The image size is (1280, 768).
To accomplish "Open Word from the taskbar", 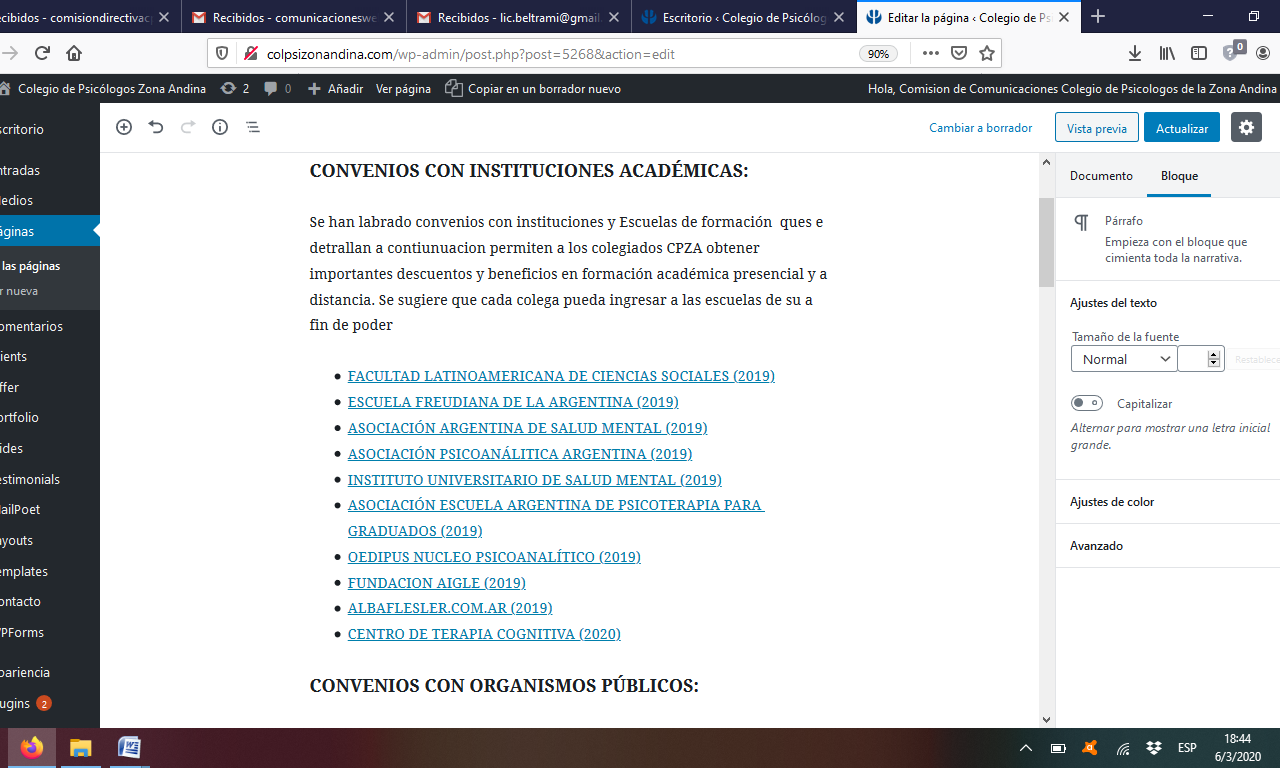I will click(129, 748).
